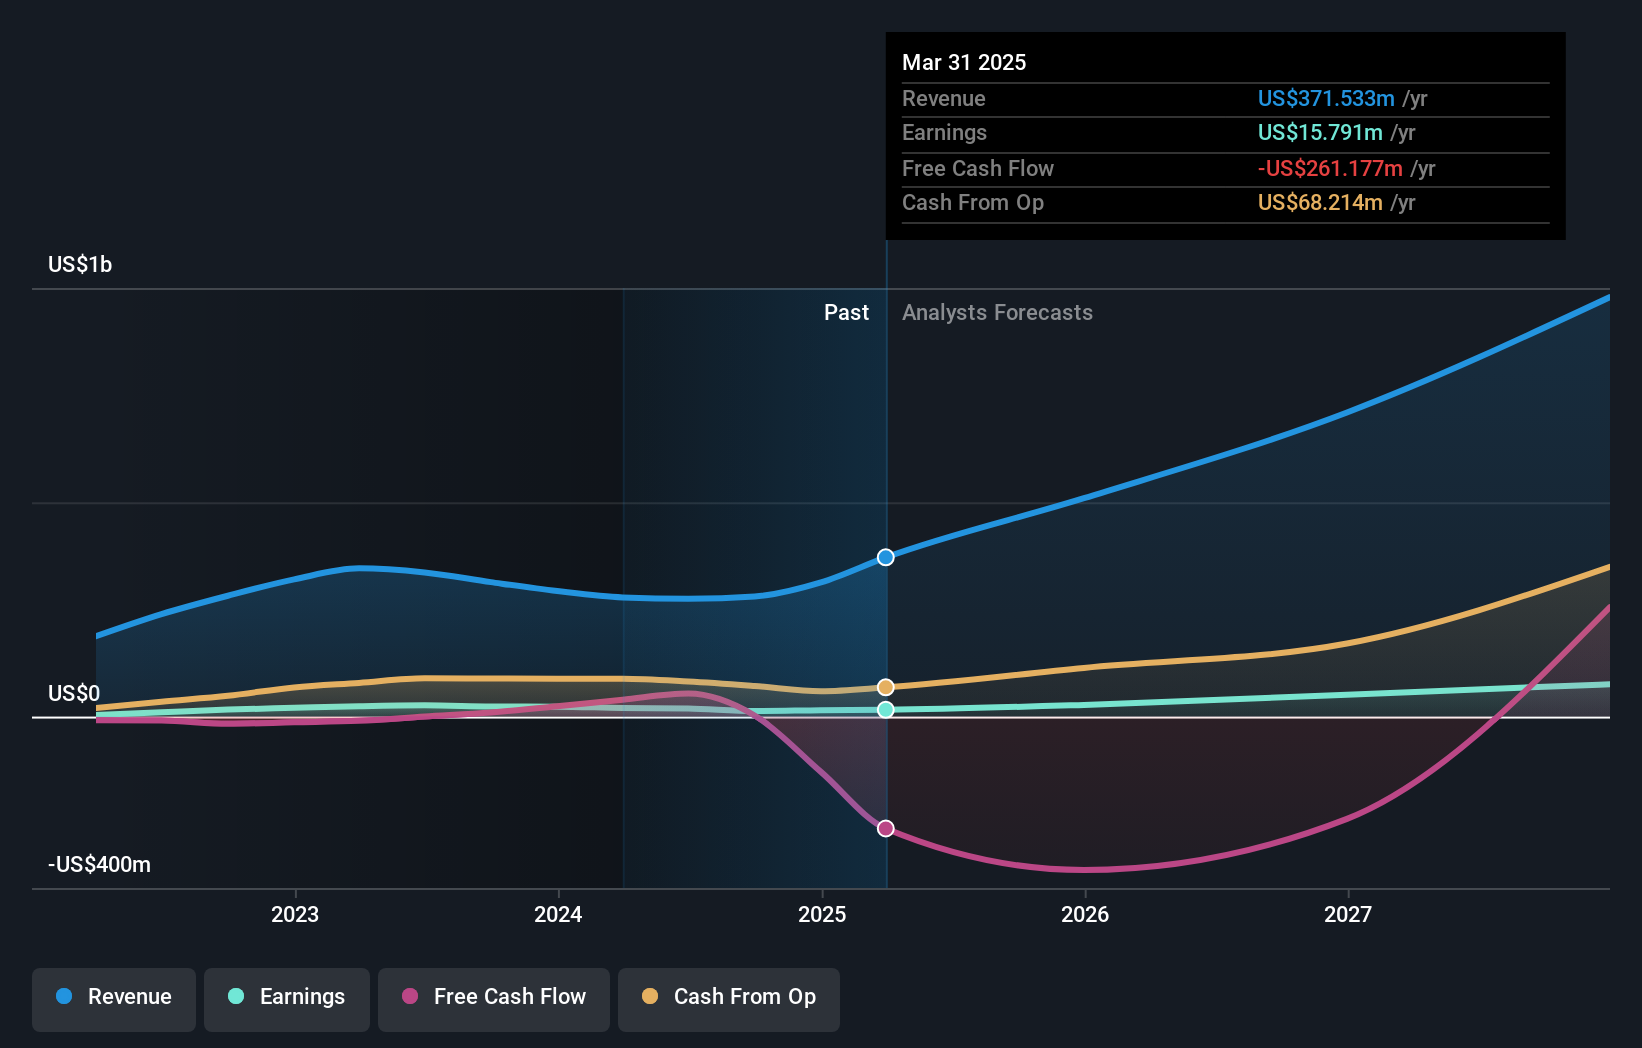Click the orange Cash From Op data point
Image resolution: width=1642 pixels, height=1048 pixels.
click(886, 687)
